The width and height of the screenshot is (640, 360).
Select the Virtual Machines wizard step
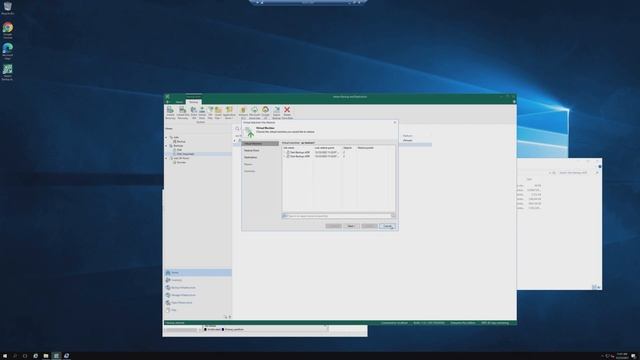[x=260, y=144]
